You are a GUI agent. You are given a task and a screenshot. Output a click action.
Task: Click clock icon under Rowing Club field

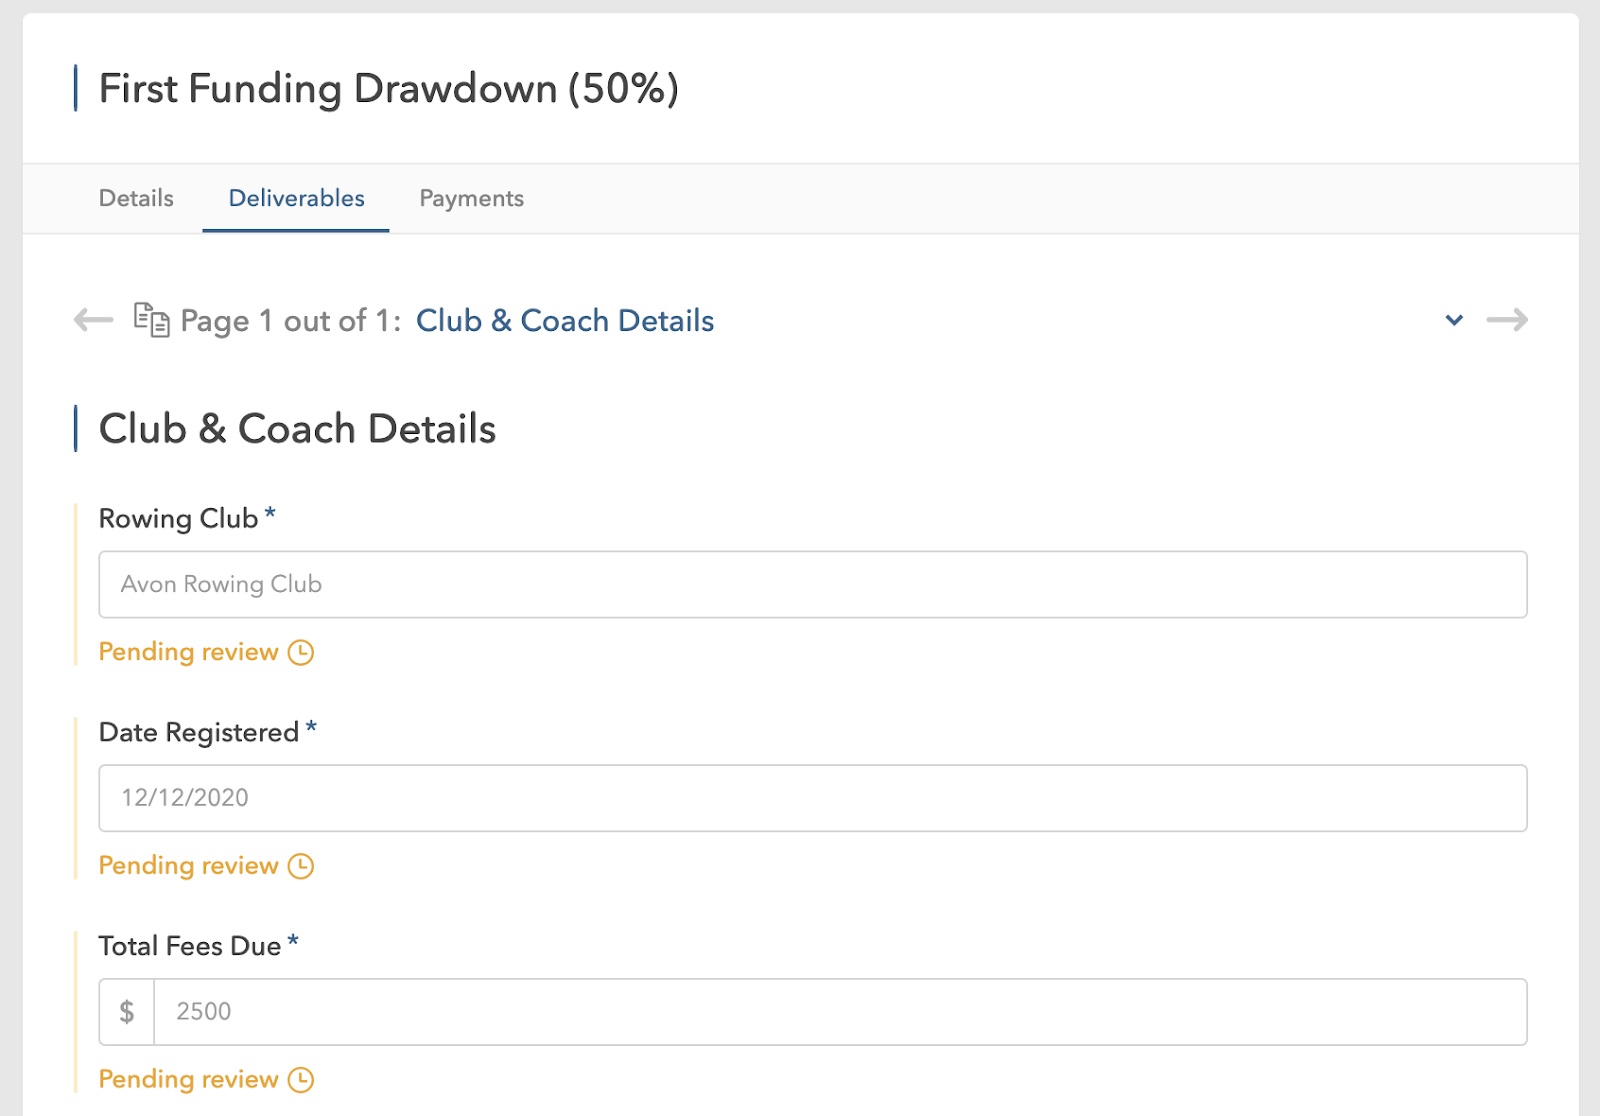click(x=301, y=653)
